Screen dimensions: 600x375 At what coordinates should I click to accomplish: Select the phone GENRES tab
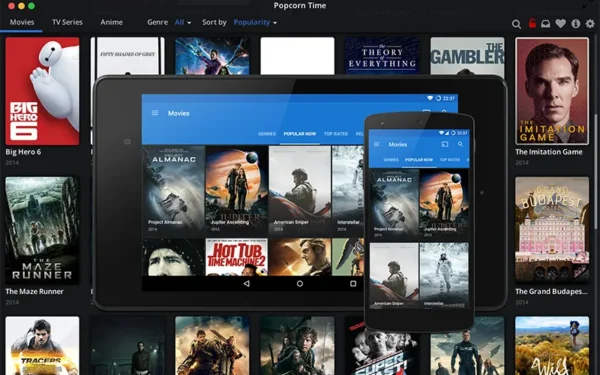pyautogui.click(x=391, y=160)
